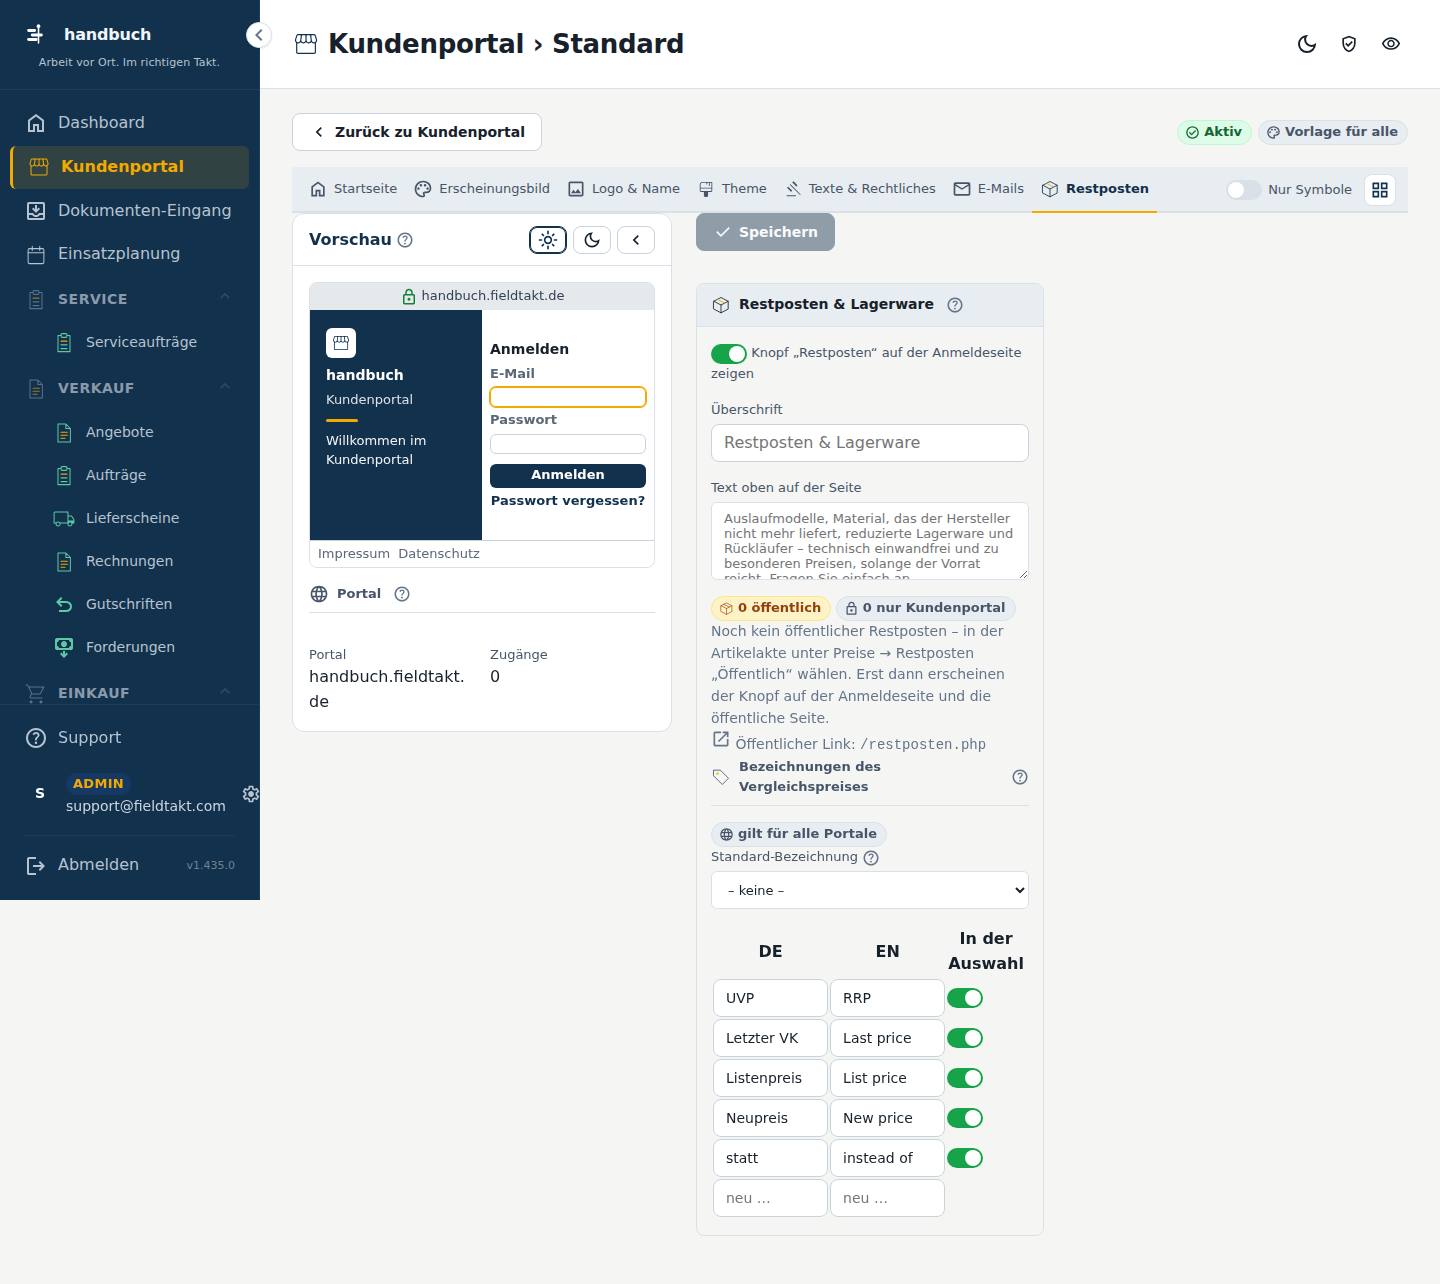Click Passwort vergessen? link in preview
The image size is (1440, 1284).
(x=568, y=501)
